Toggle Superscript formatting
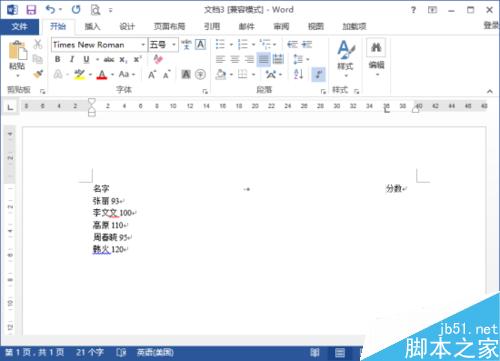Screen dimensions: 500x361 [137, 59]
